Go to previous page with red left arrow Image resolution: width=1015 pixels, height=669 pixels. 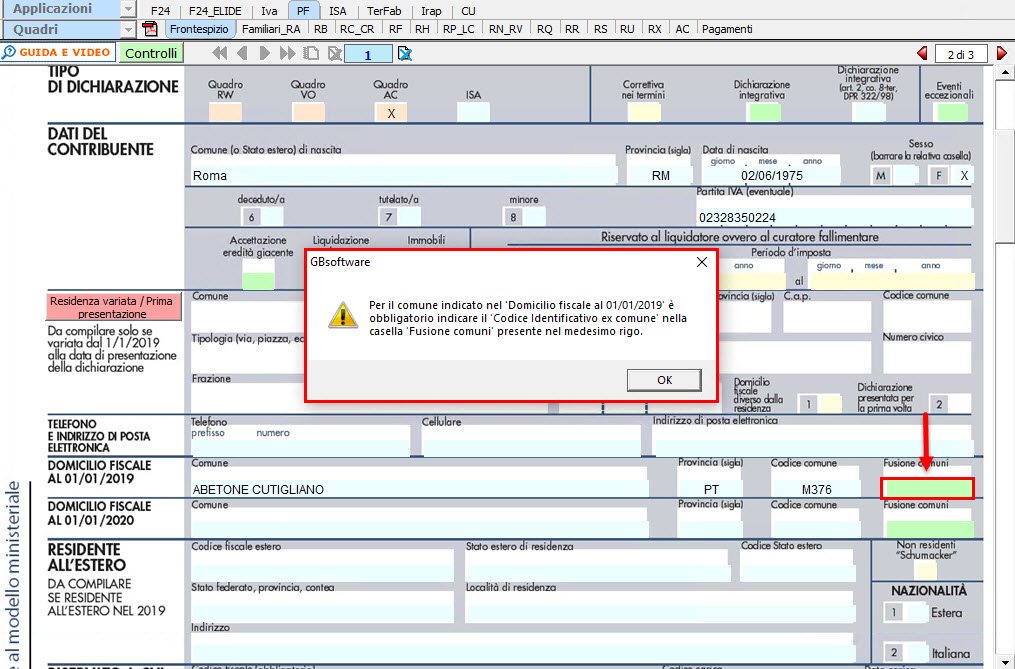(x=922, y=54)
